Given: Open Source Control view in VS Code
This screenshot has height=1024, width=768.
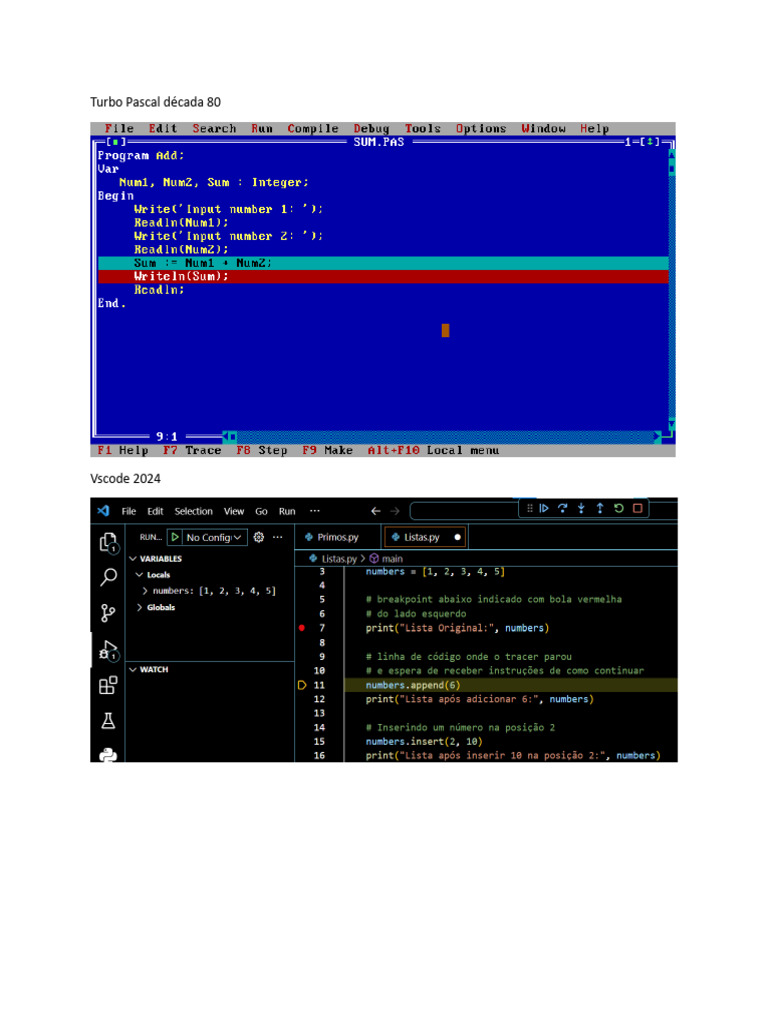Looking at the screenshot, I should pos(108,613).
